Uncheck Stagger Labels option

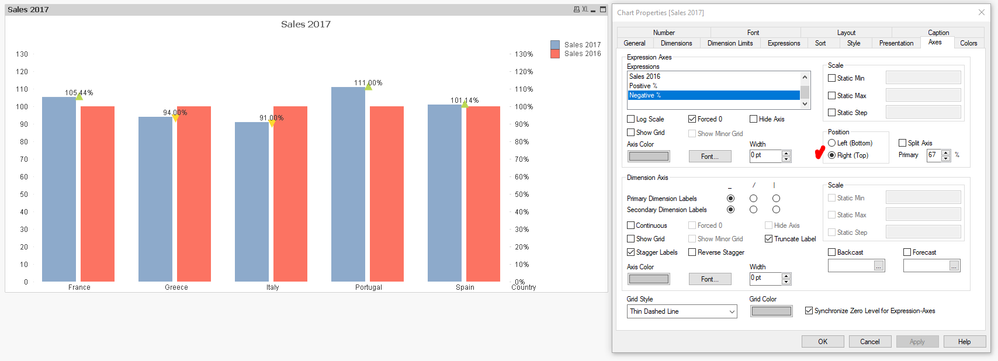(x=631, y=252)
